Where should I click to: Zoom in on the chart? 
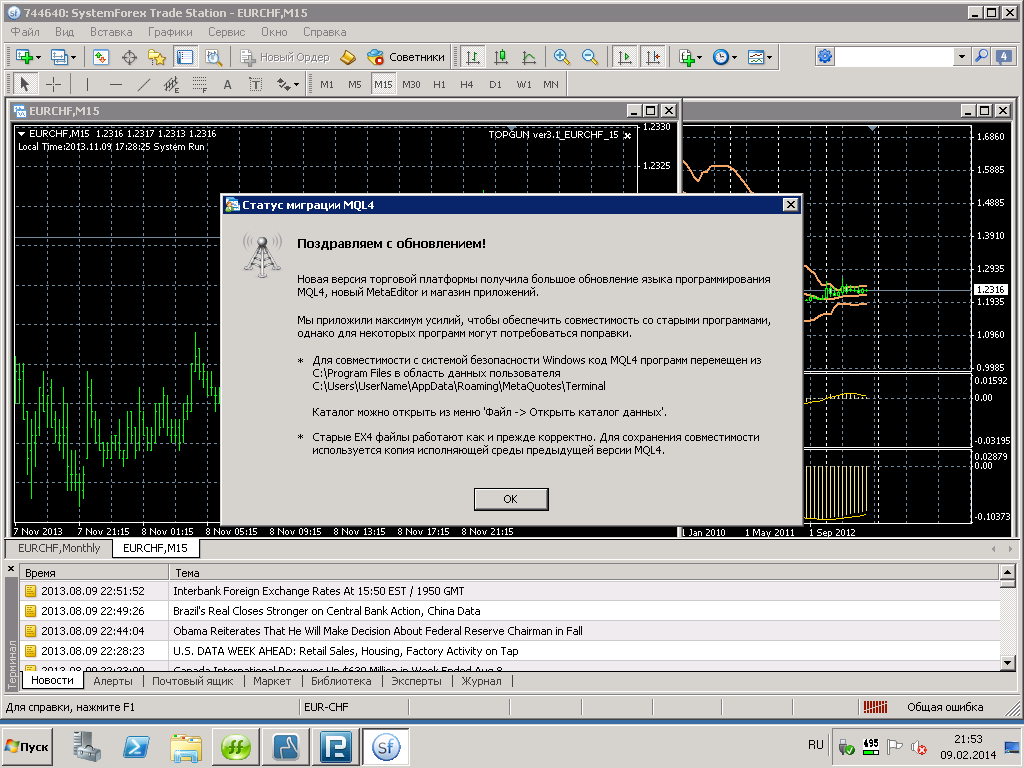coord(561,57)
